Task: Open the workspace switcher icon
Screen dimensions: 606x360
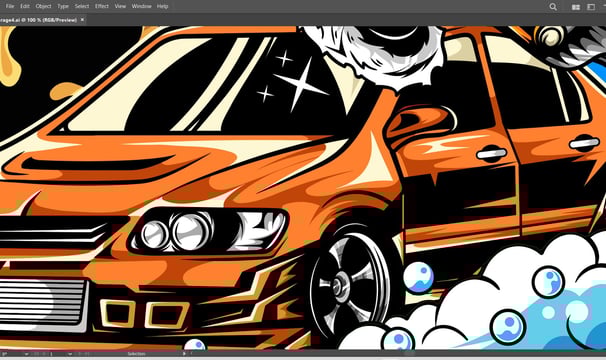Action: click(591, 7)
